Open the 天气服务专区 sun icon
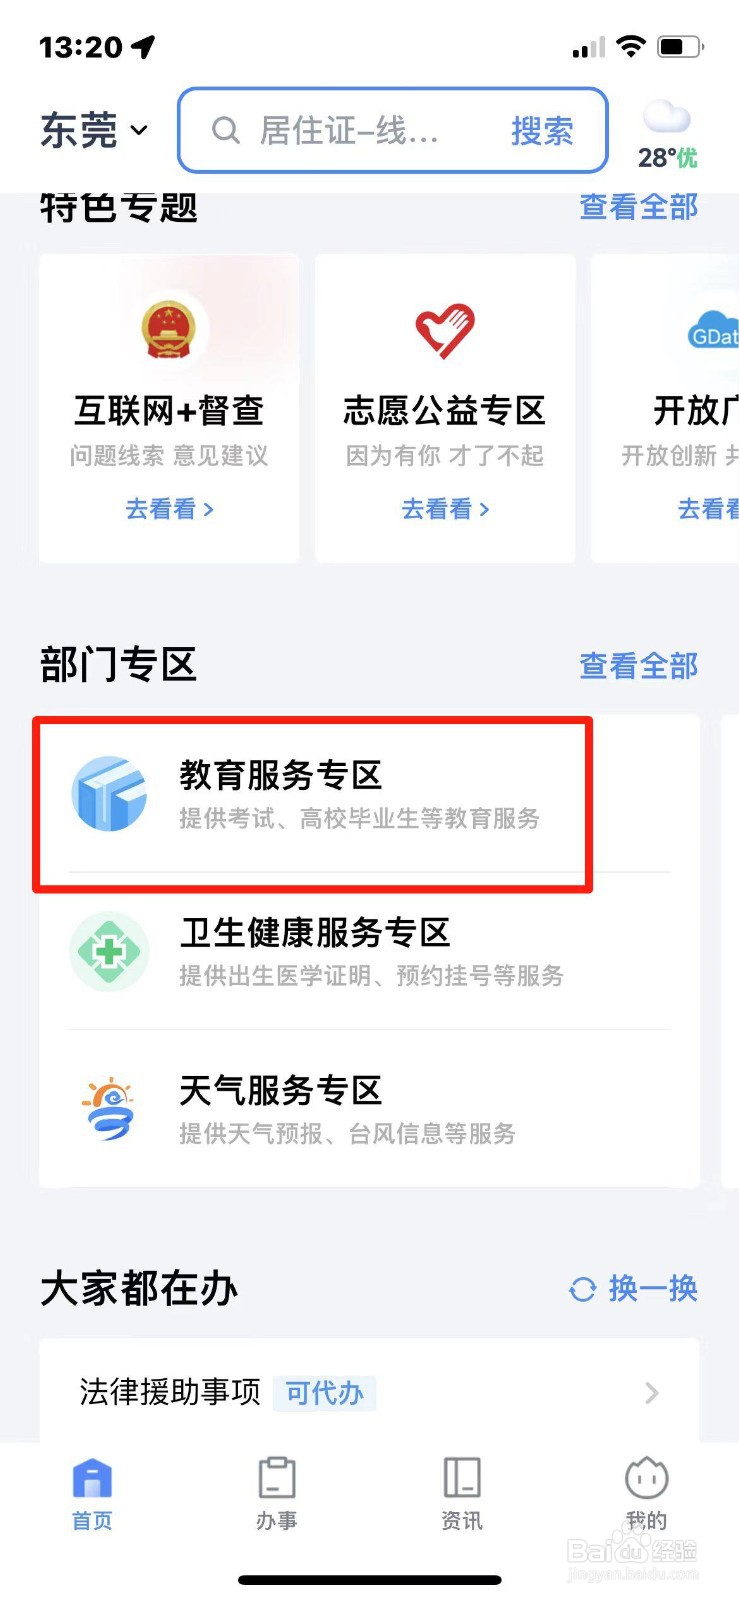The width and height of the screenshot is (739, 1600). (108, 1108)
